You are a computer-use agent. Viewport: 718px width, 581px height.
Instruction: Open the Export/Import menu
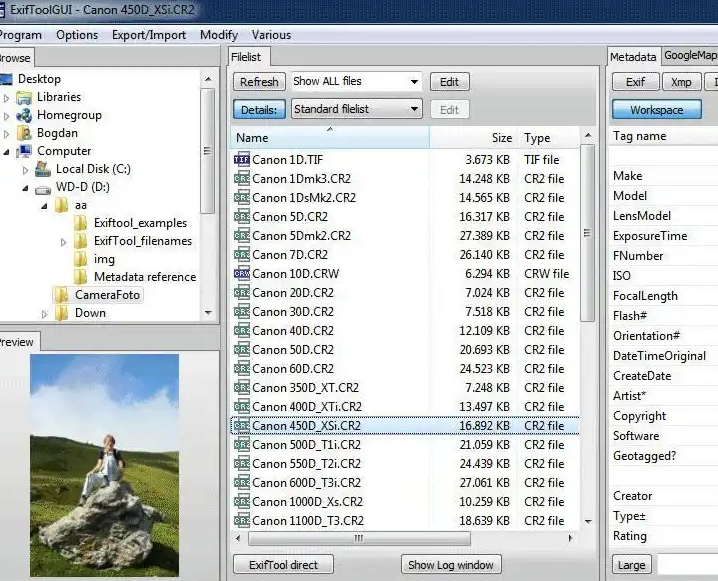[149, 35]
